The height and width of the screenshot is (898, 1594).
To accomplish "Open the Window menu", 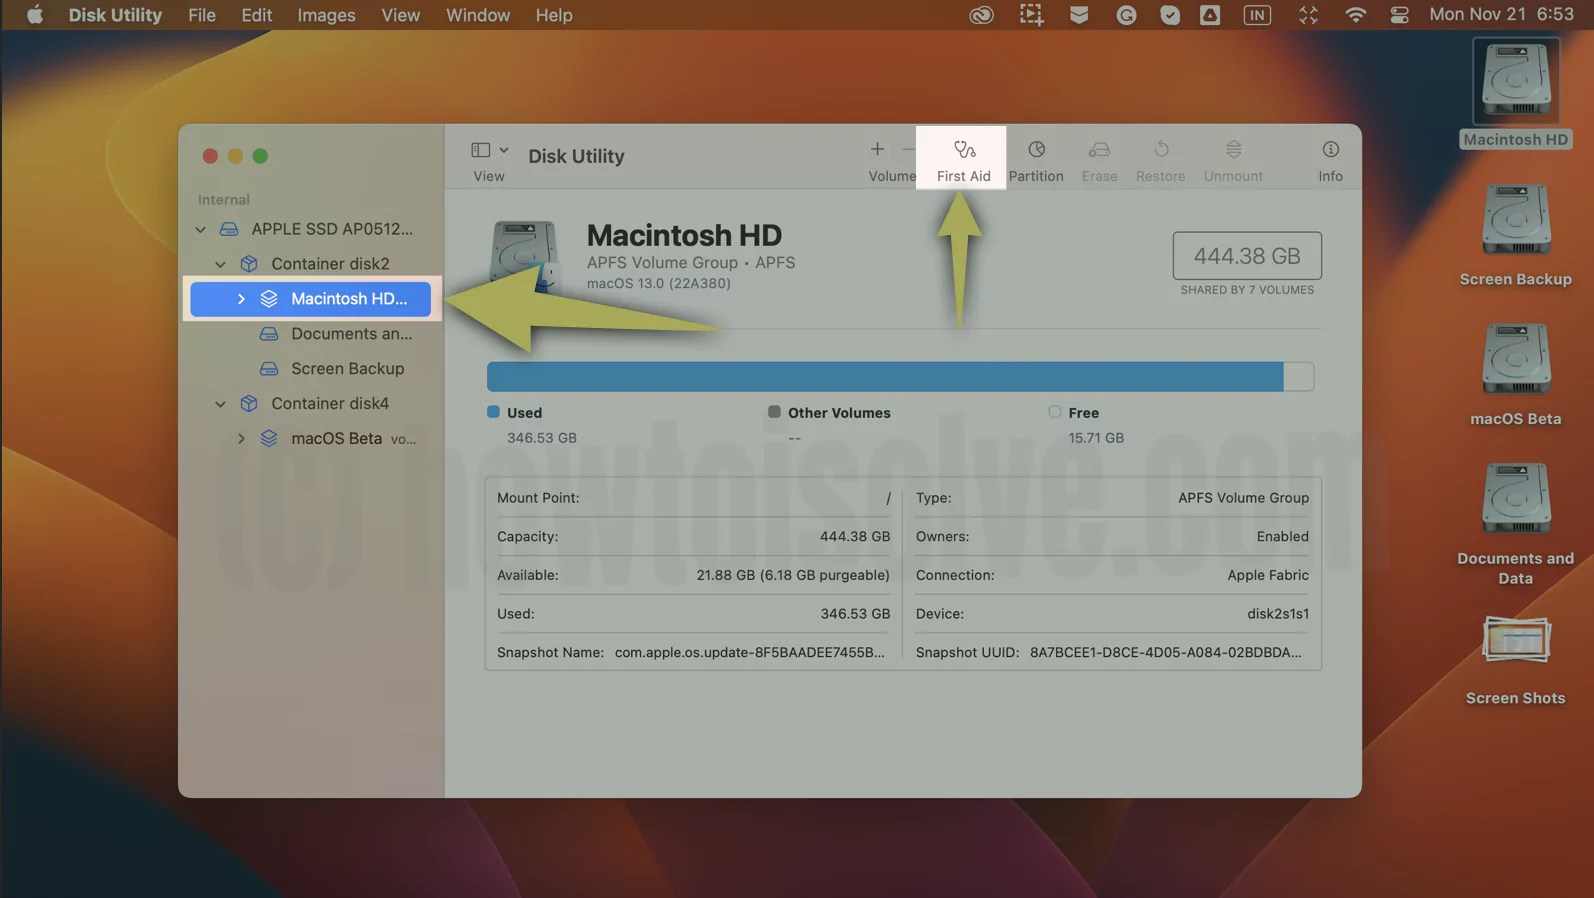I will [x=477, y=15].
